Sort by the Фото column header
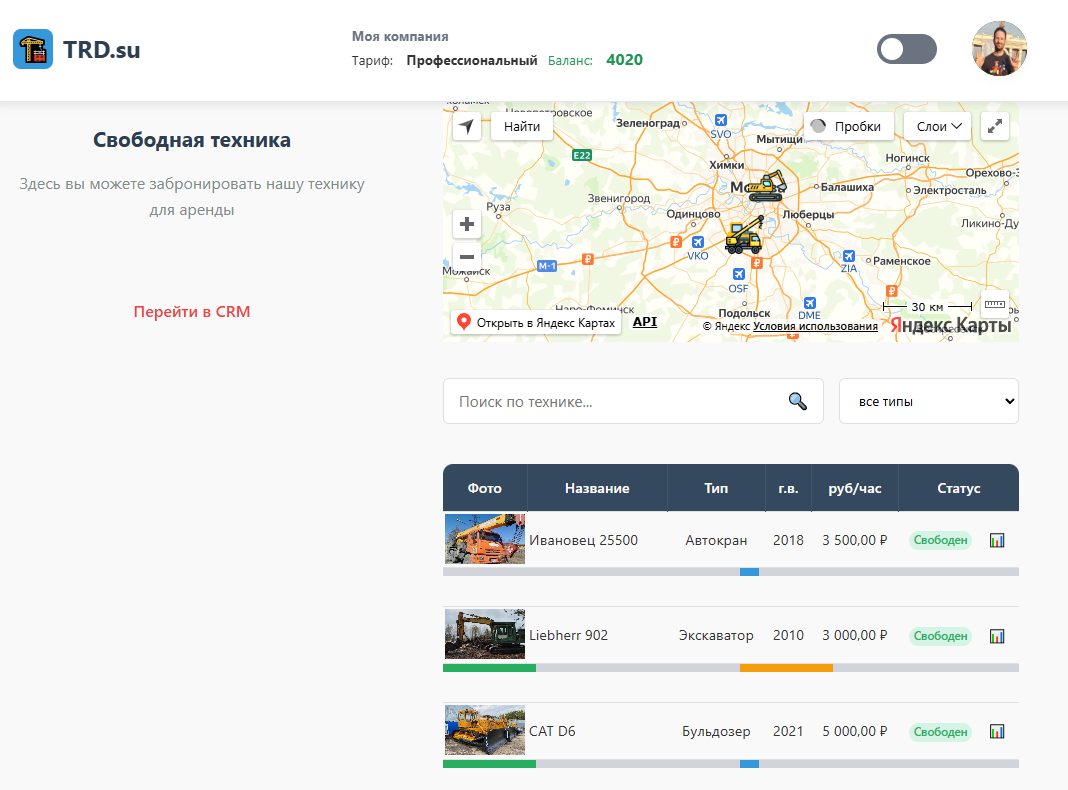Viewport: 1068px width, 790px height. point(484,488)
